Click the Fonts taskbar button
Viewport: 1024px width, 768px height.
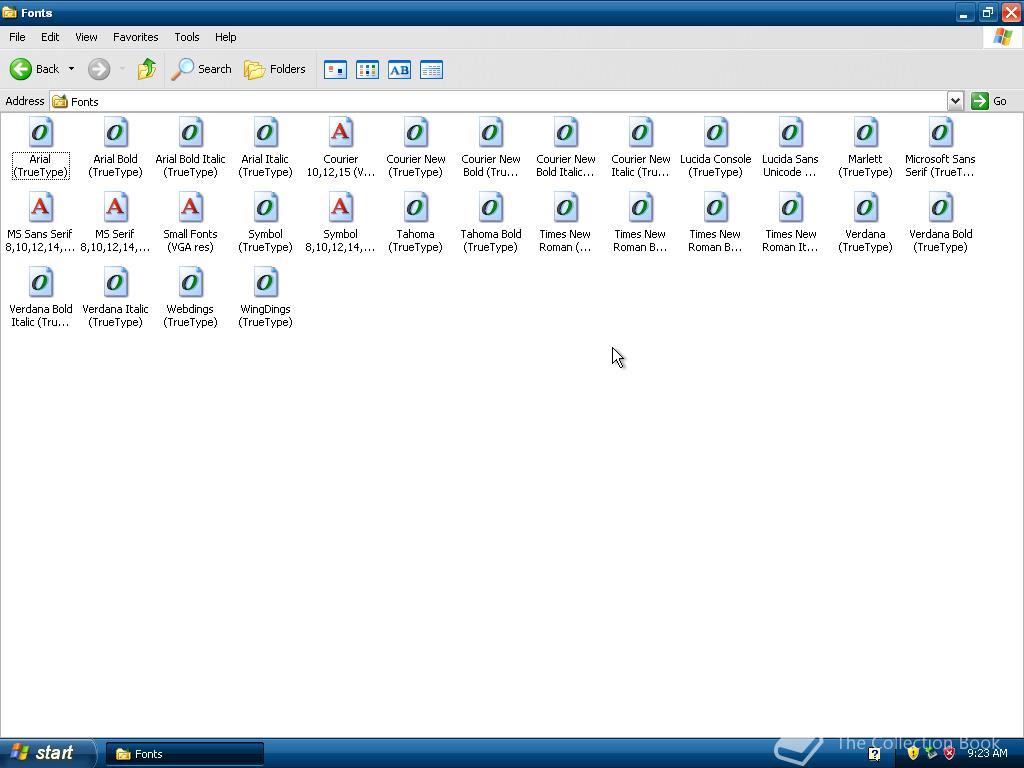point(185,754)
